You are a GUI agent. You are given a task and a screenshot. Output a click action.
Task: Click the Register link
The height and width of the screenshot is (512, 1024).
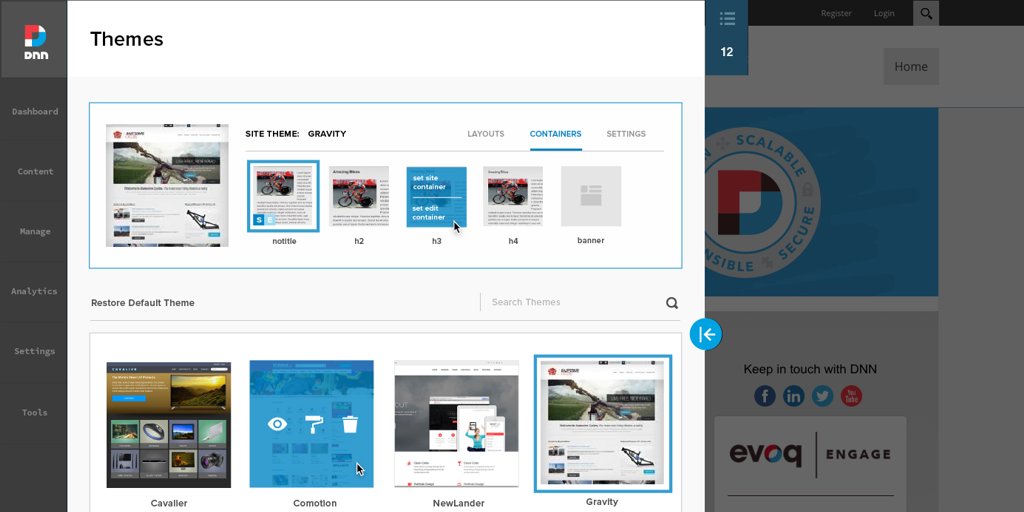pyautogui.click(x=836, y=13)
